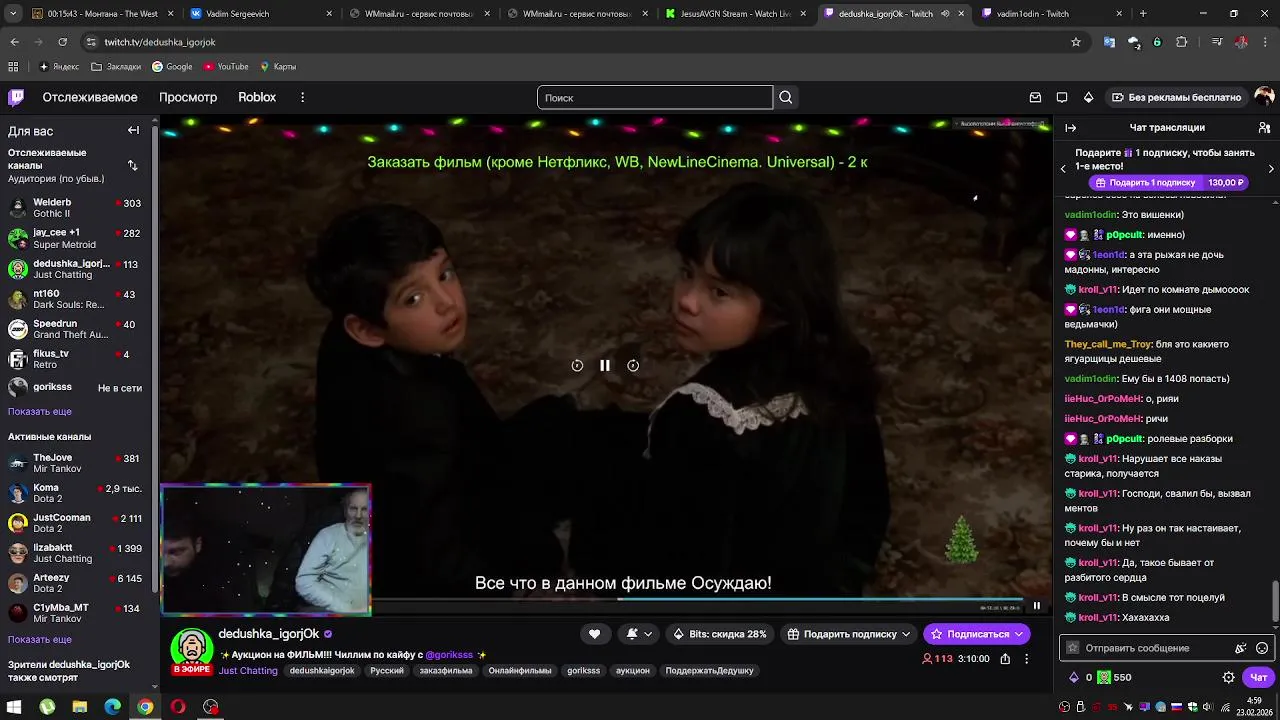Reload the current page
This screenshot has height=720, width=1280.
(62, 42)
